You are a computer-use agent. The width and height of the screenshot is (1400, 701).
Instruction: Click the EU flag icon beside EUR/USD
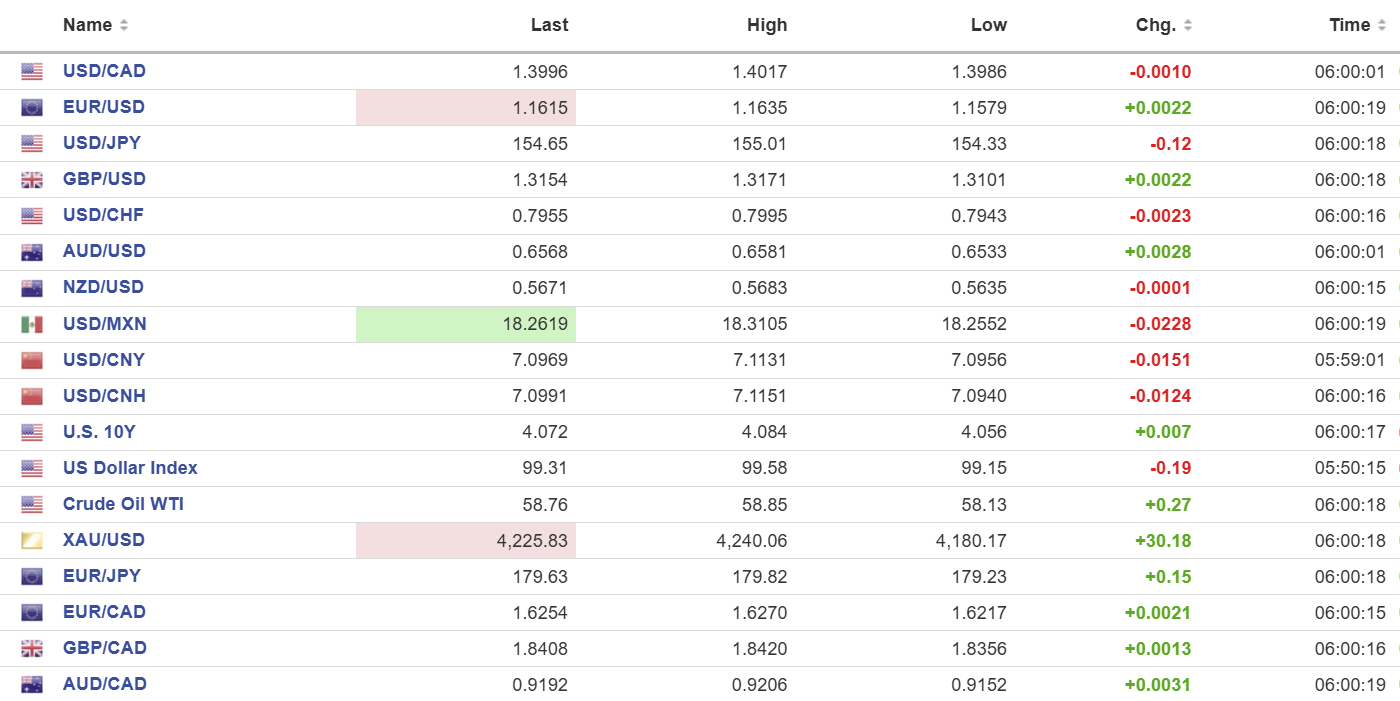point(32,108)
